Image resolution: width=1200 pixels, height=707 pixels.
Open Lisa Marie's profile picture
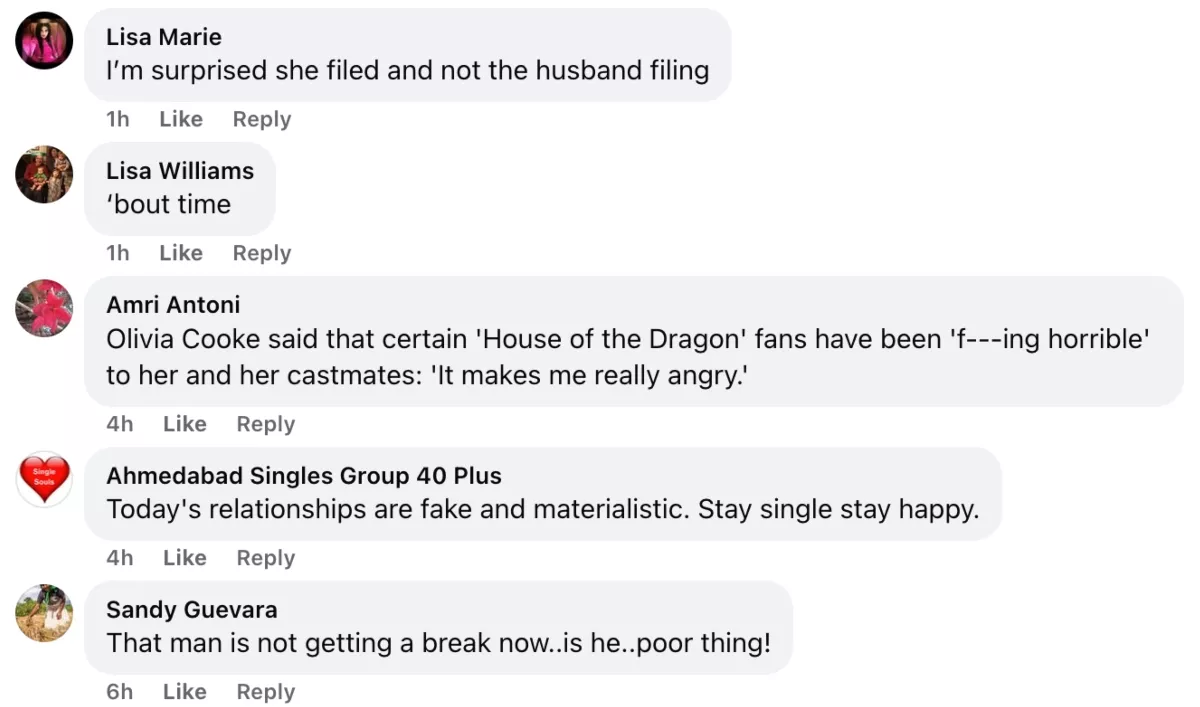45,41
